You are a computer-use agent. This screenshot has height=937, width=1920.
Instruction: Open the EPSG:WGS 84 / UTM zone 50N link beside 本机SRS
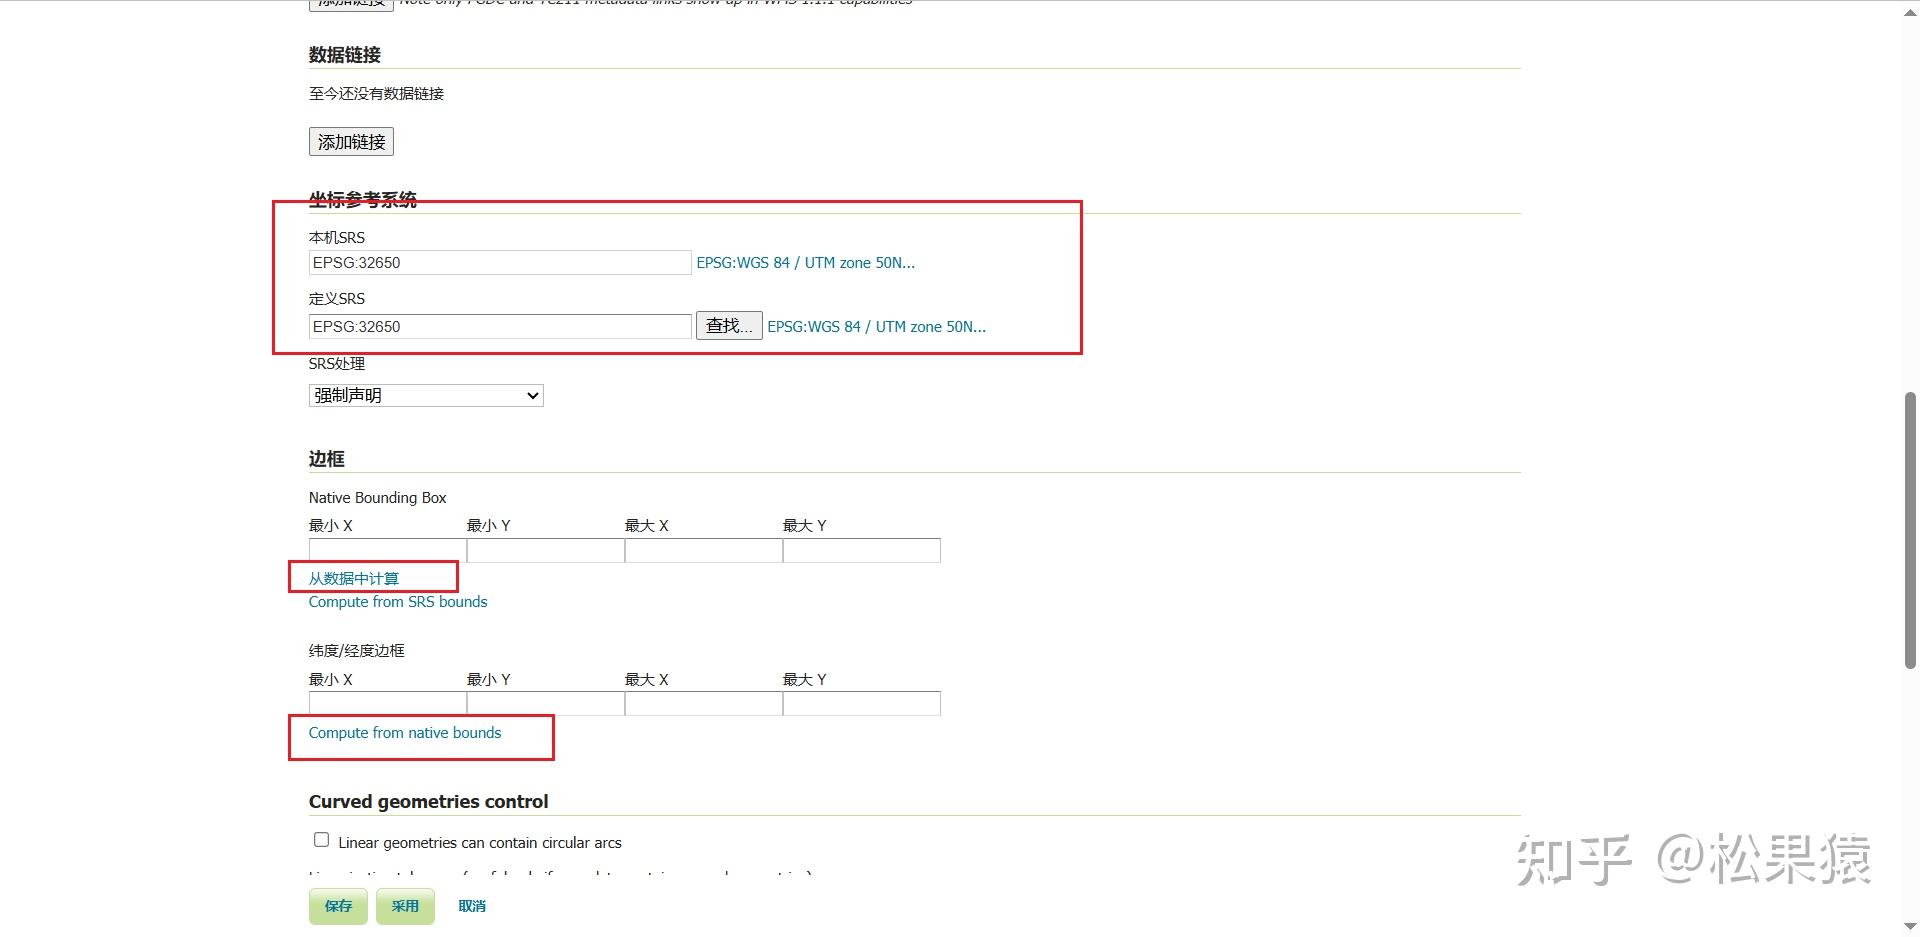point(805,262)
